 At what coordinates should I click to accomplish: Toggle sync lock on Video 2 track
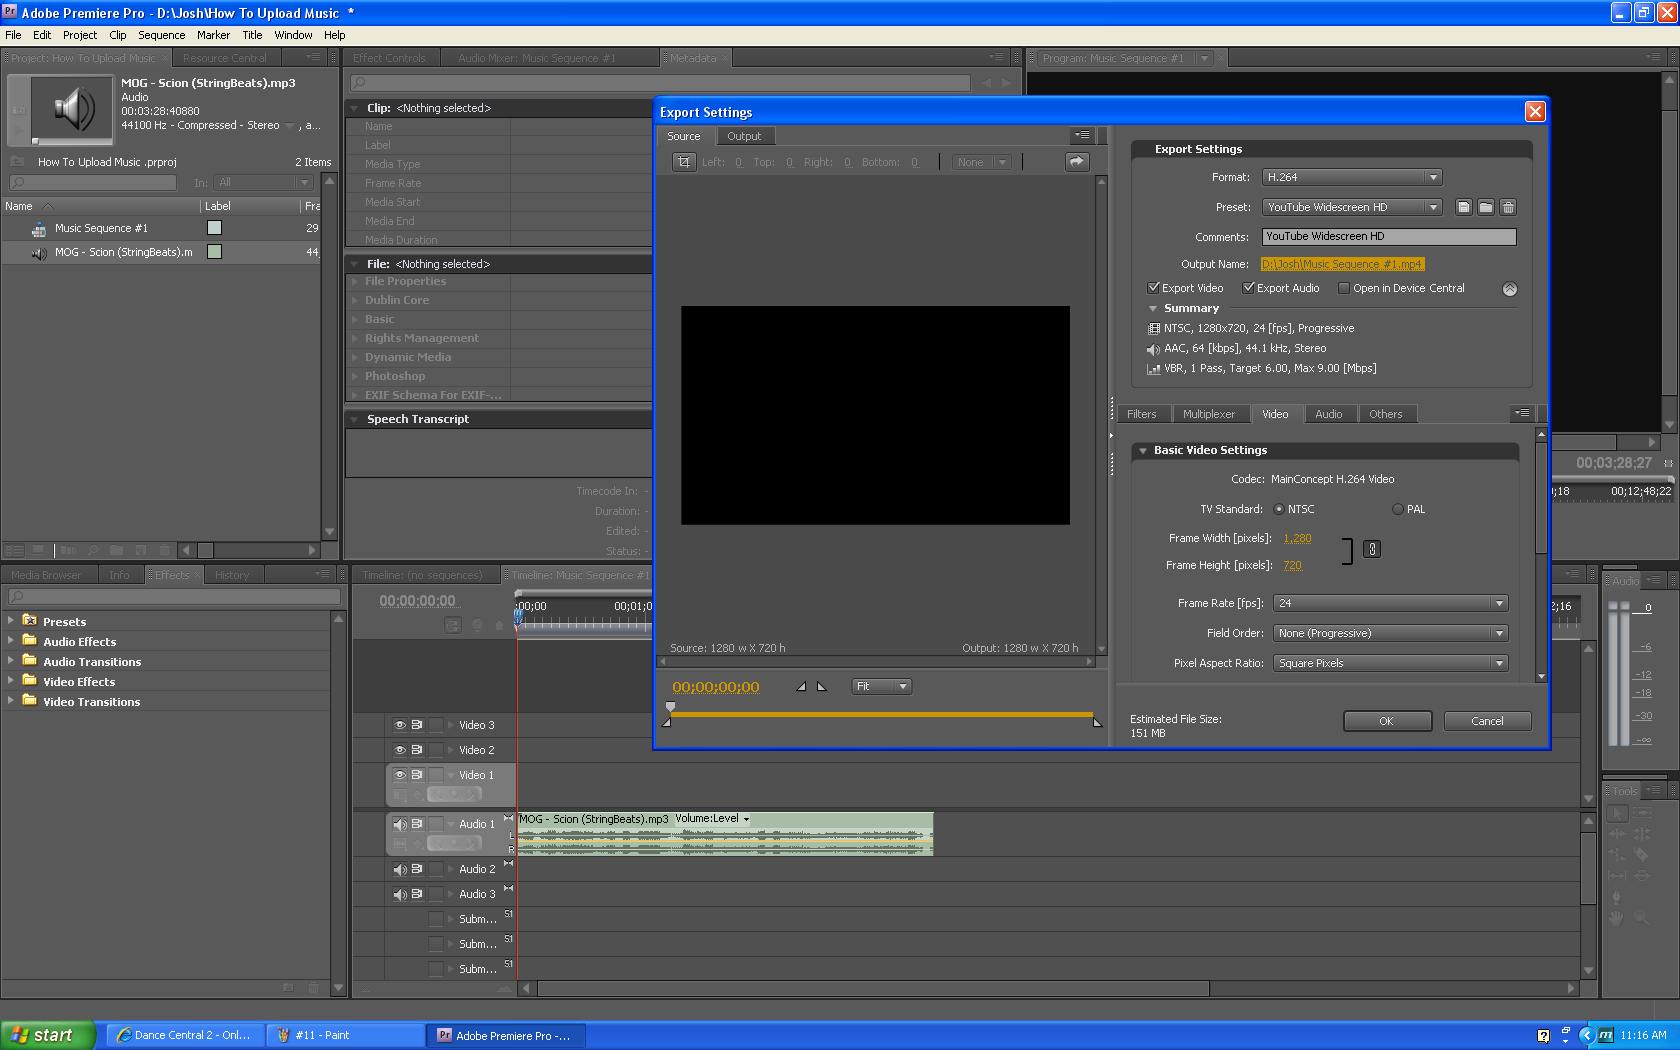pos(417,750)
